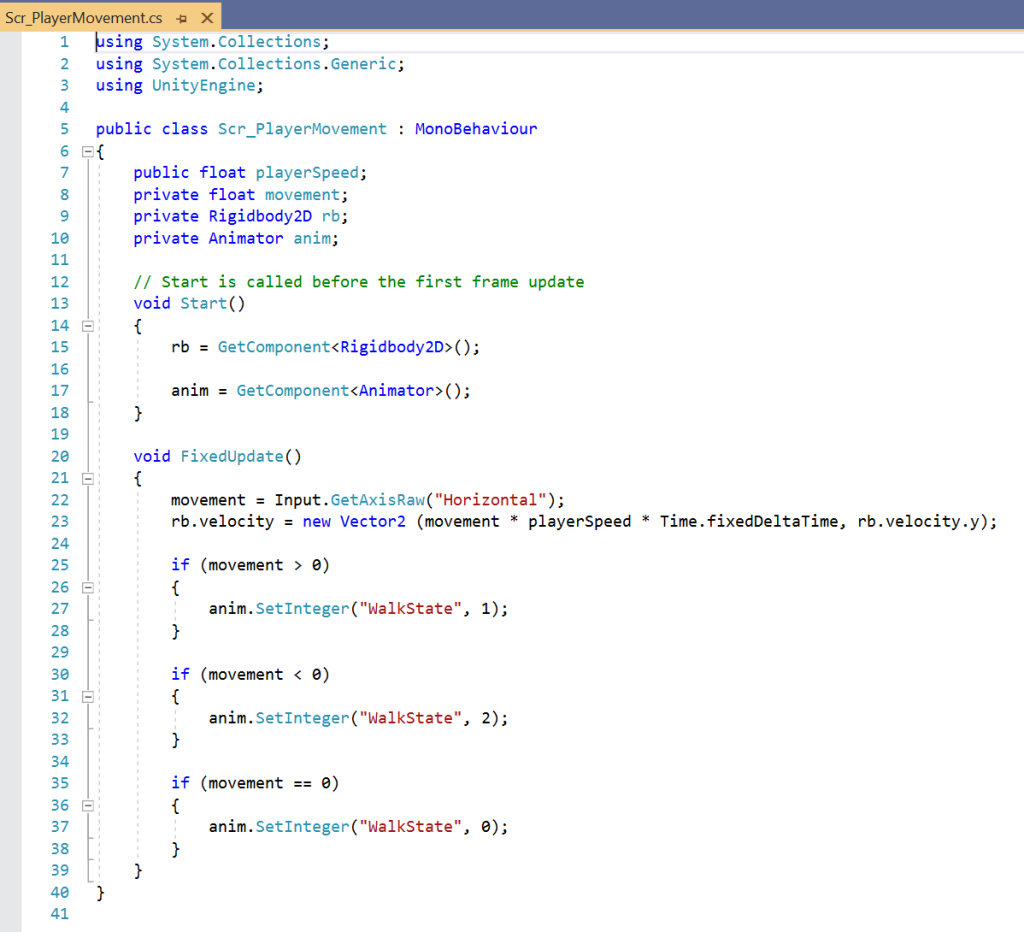Place cursor on empty line 41
The height and width of the screenshot is (932, 1024).
click(x=300, y=914)
